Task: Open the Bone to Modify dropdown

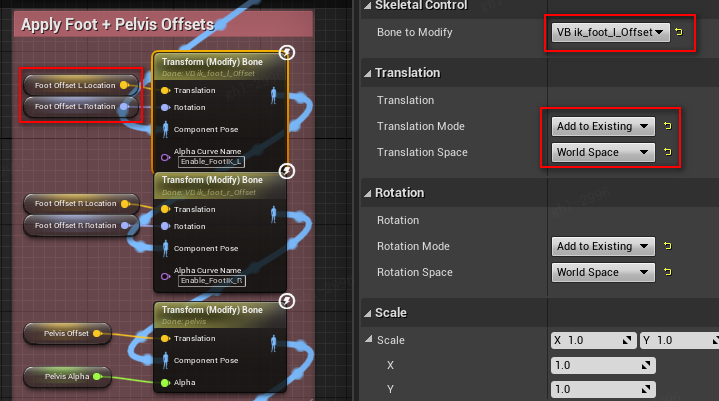Action: tap(609, 33)
